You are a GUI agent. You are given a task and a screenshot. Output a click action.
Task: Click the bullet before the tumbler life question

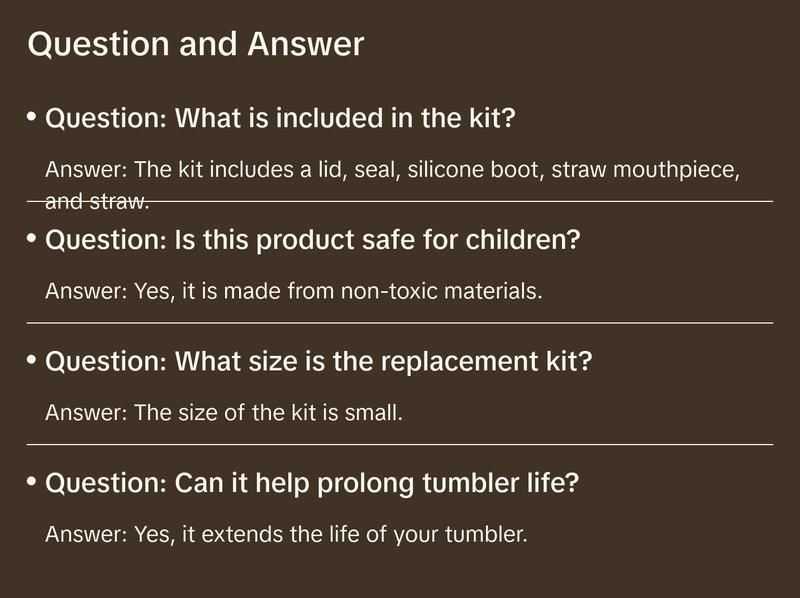(x=32, y=481)
